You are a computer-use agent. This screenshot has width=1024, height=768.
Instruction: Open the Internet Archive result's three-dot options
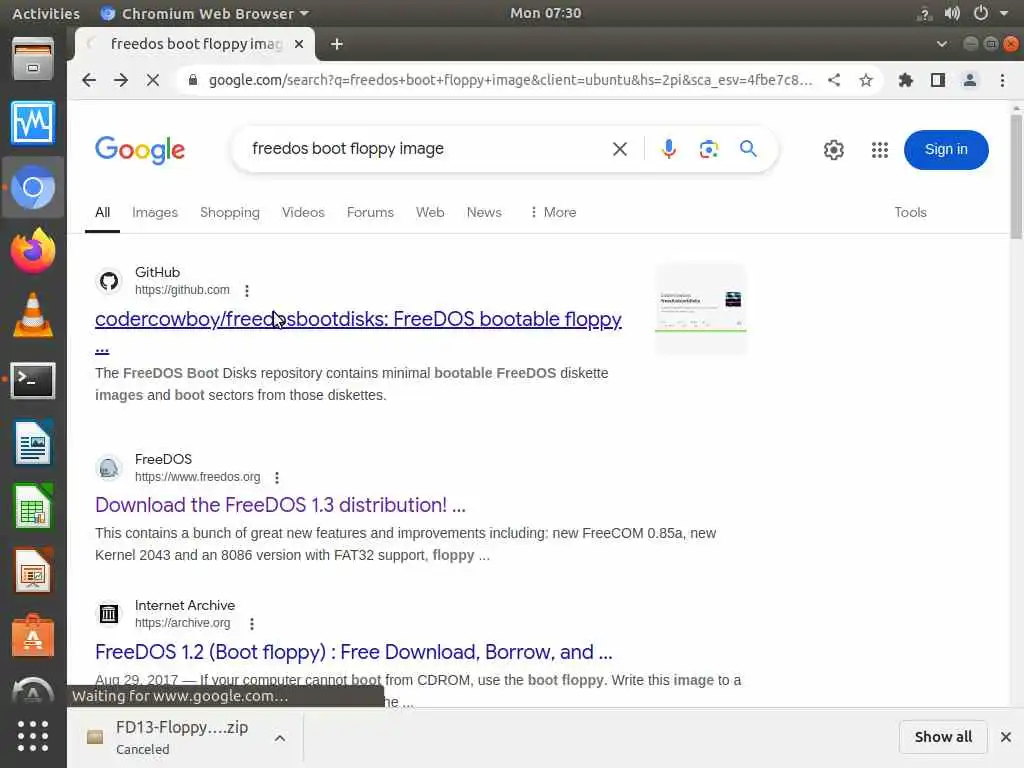coord(252,624)
